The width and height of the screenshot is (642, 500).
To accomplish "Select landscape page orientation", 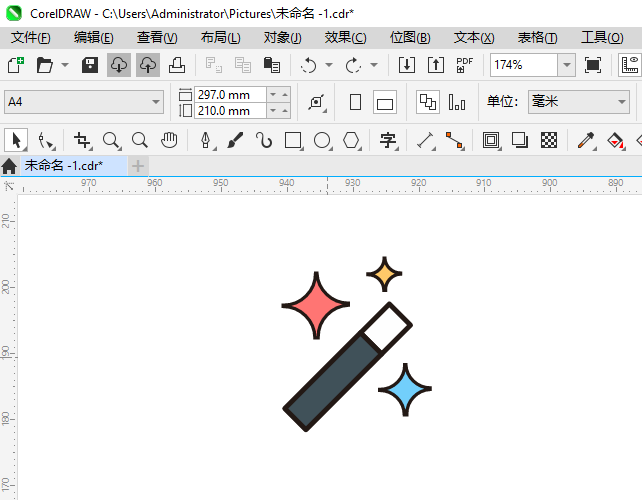I will point(385,102).
